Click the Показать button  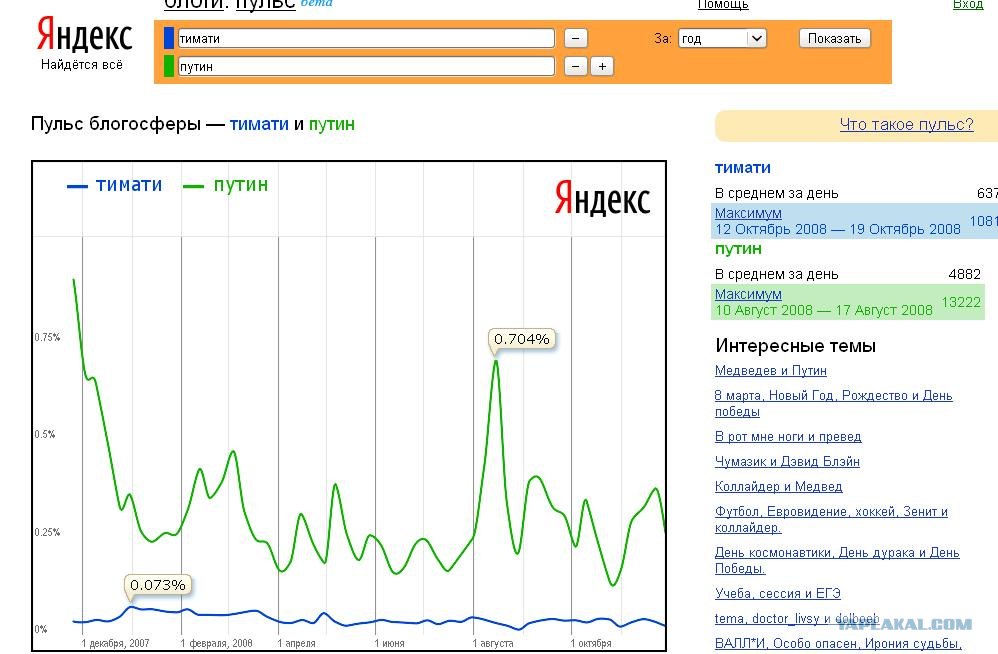coord(834,38)
